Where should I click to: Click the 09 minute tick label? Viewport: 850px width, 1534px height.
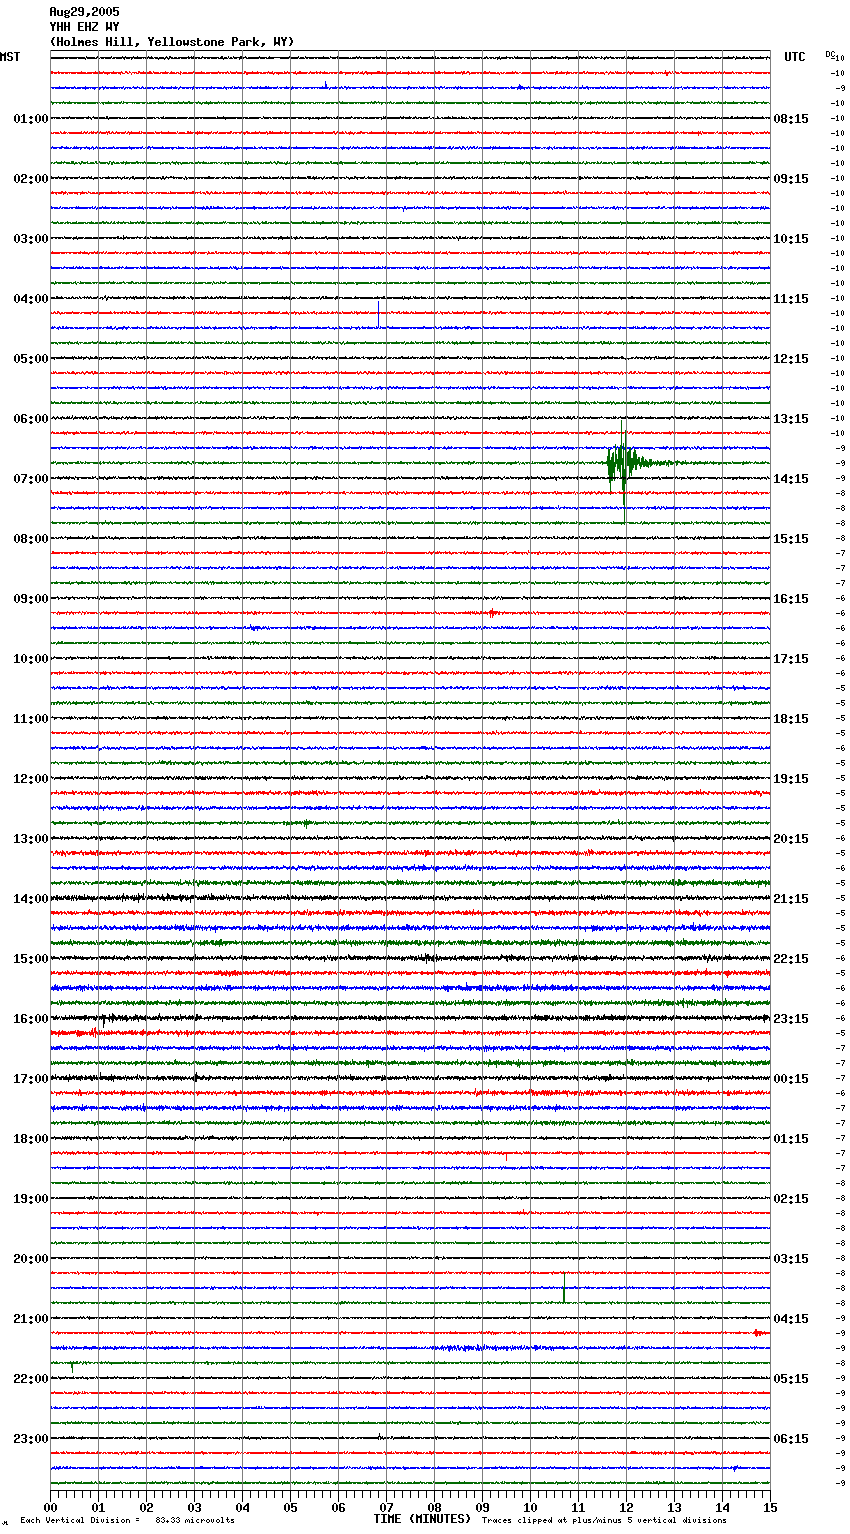[483, 1507]
